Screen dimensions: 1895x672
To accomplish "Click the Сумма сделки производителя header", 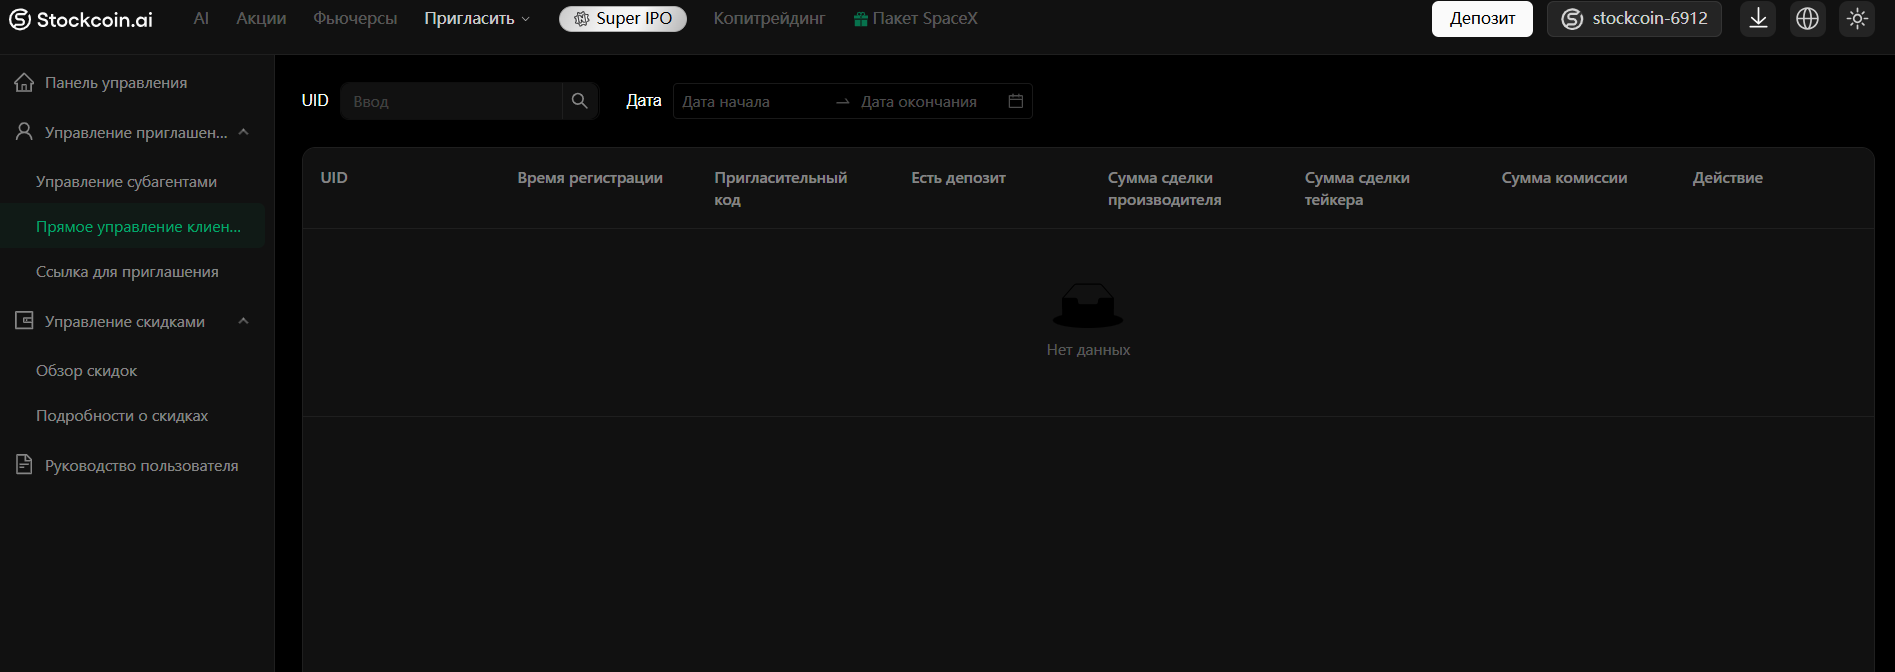I will point(1164,189).
